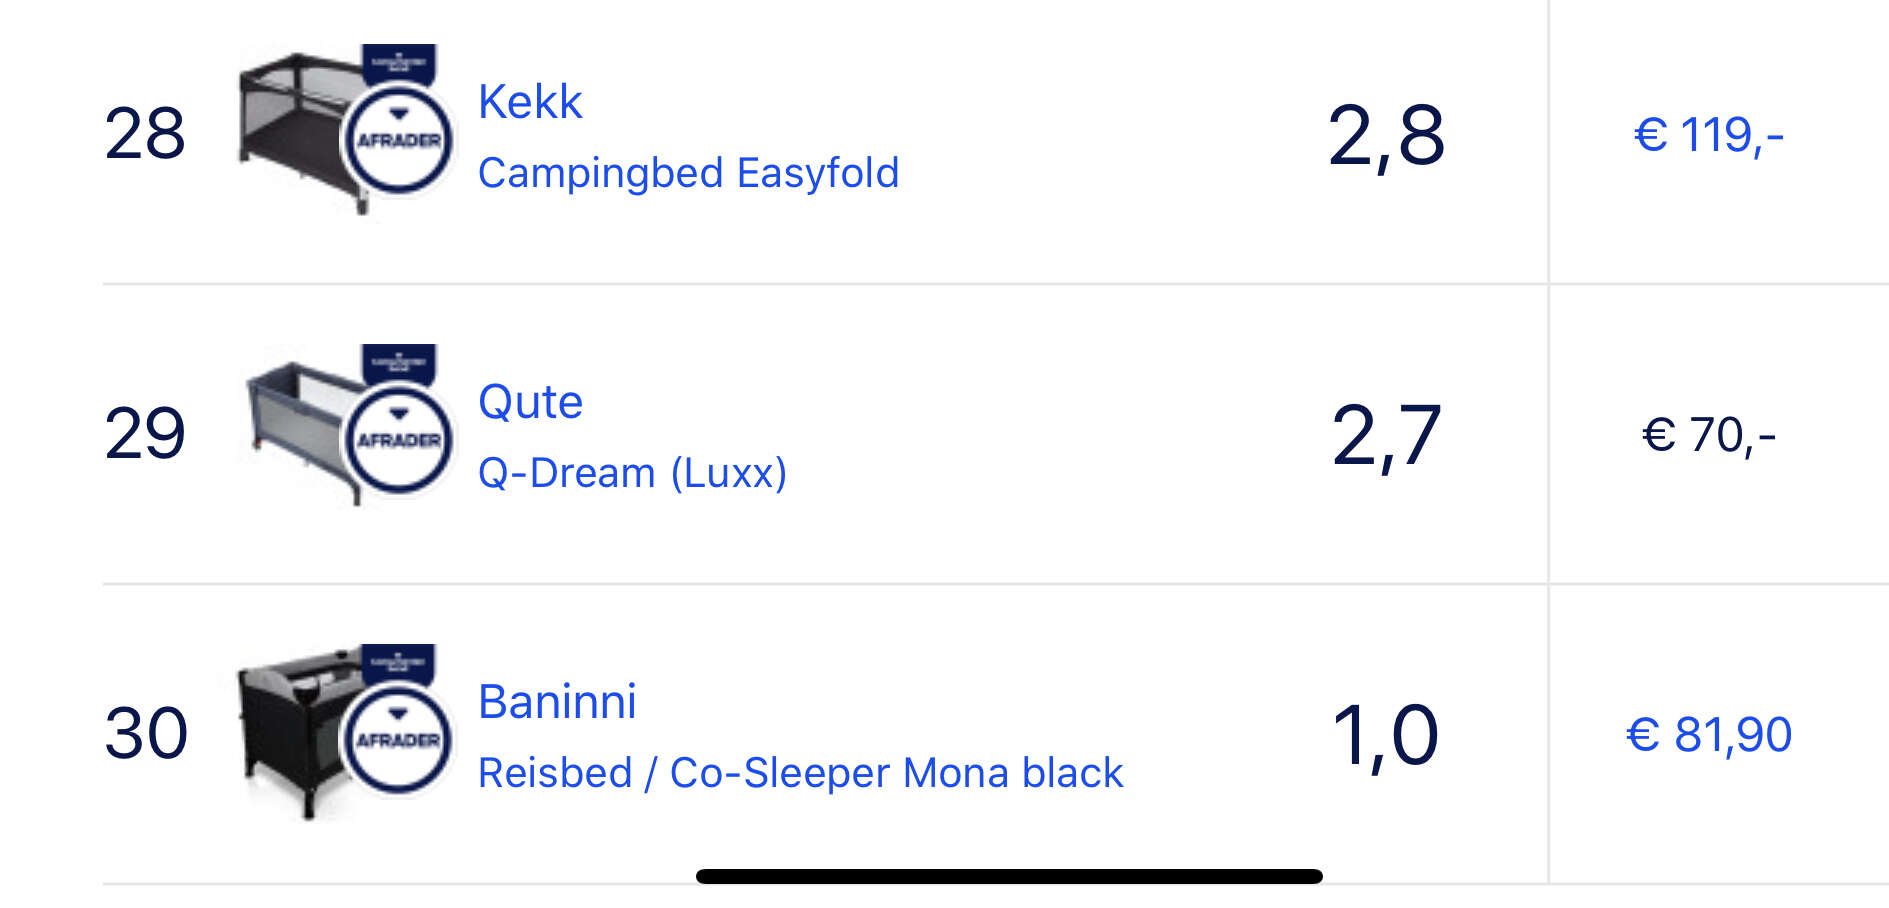Click the Consumentenbond ribbon above Kekk badge
The height and width of the screenshot is (908, 1889).
click(x=398, y=63)
